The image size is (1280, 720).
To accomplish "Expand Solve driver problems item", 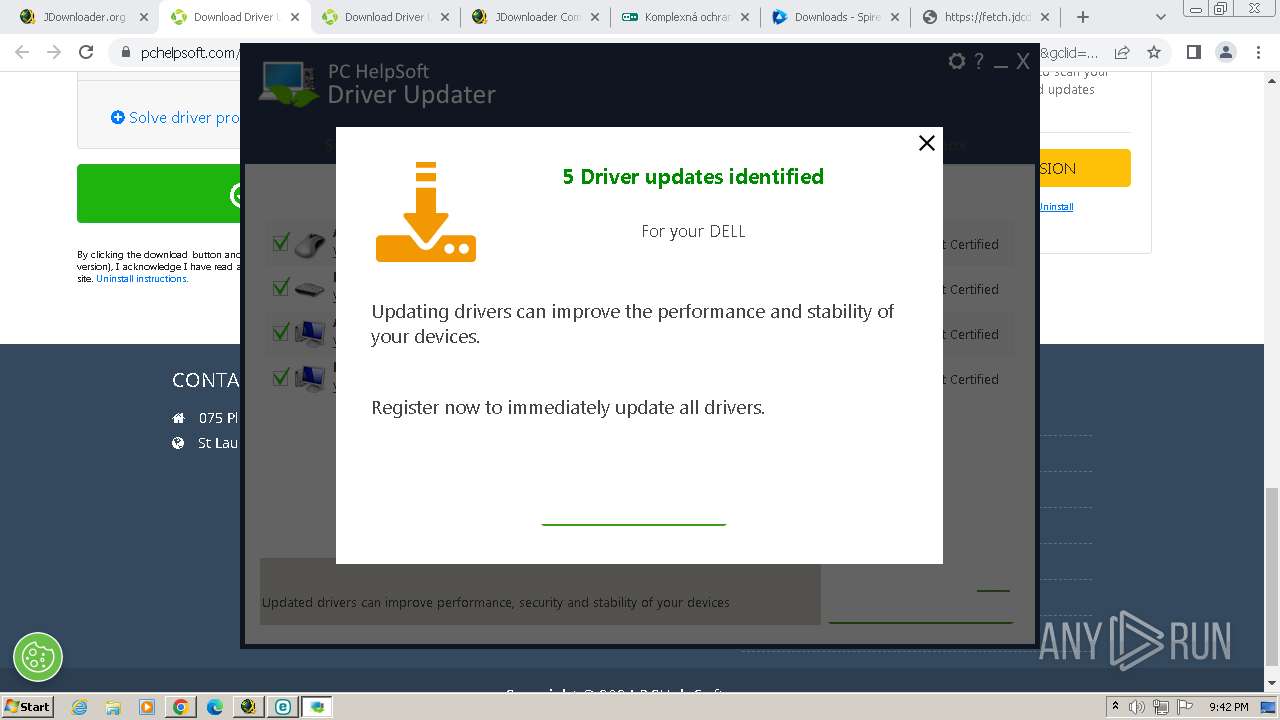I will pos(175,117).
